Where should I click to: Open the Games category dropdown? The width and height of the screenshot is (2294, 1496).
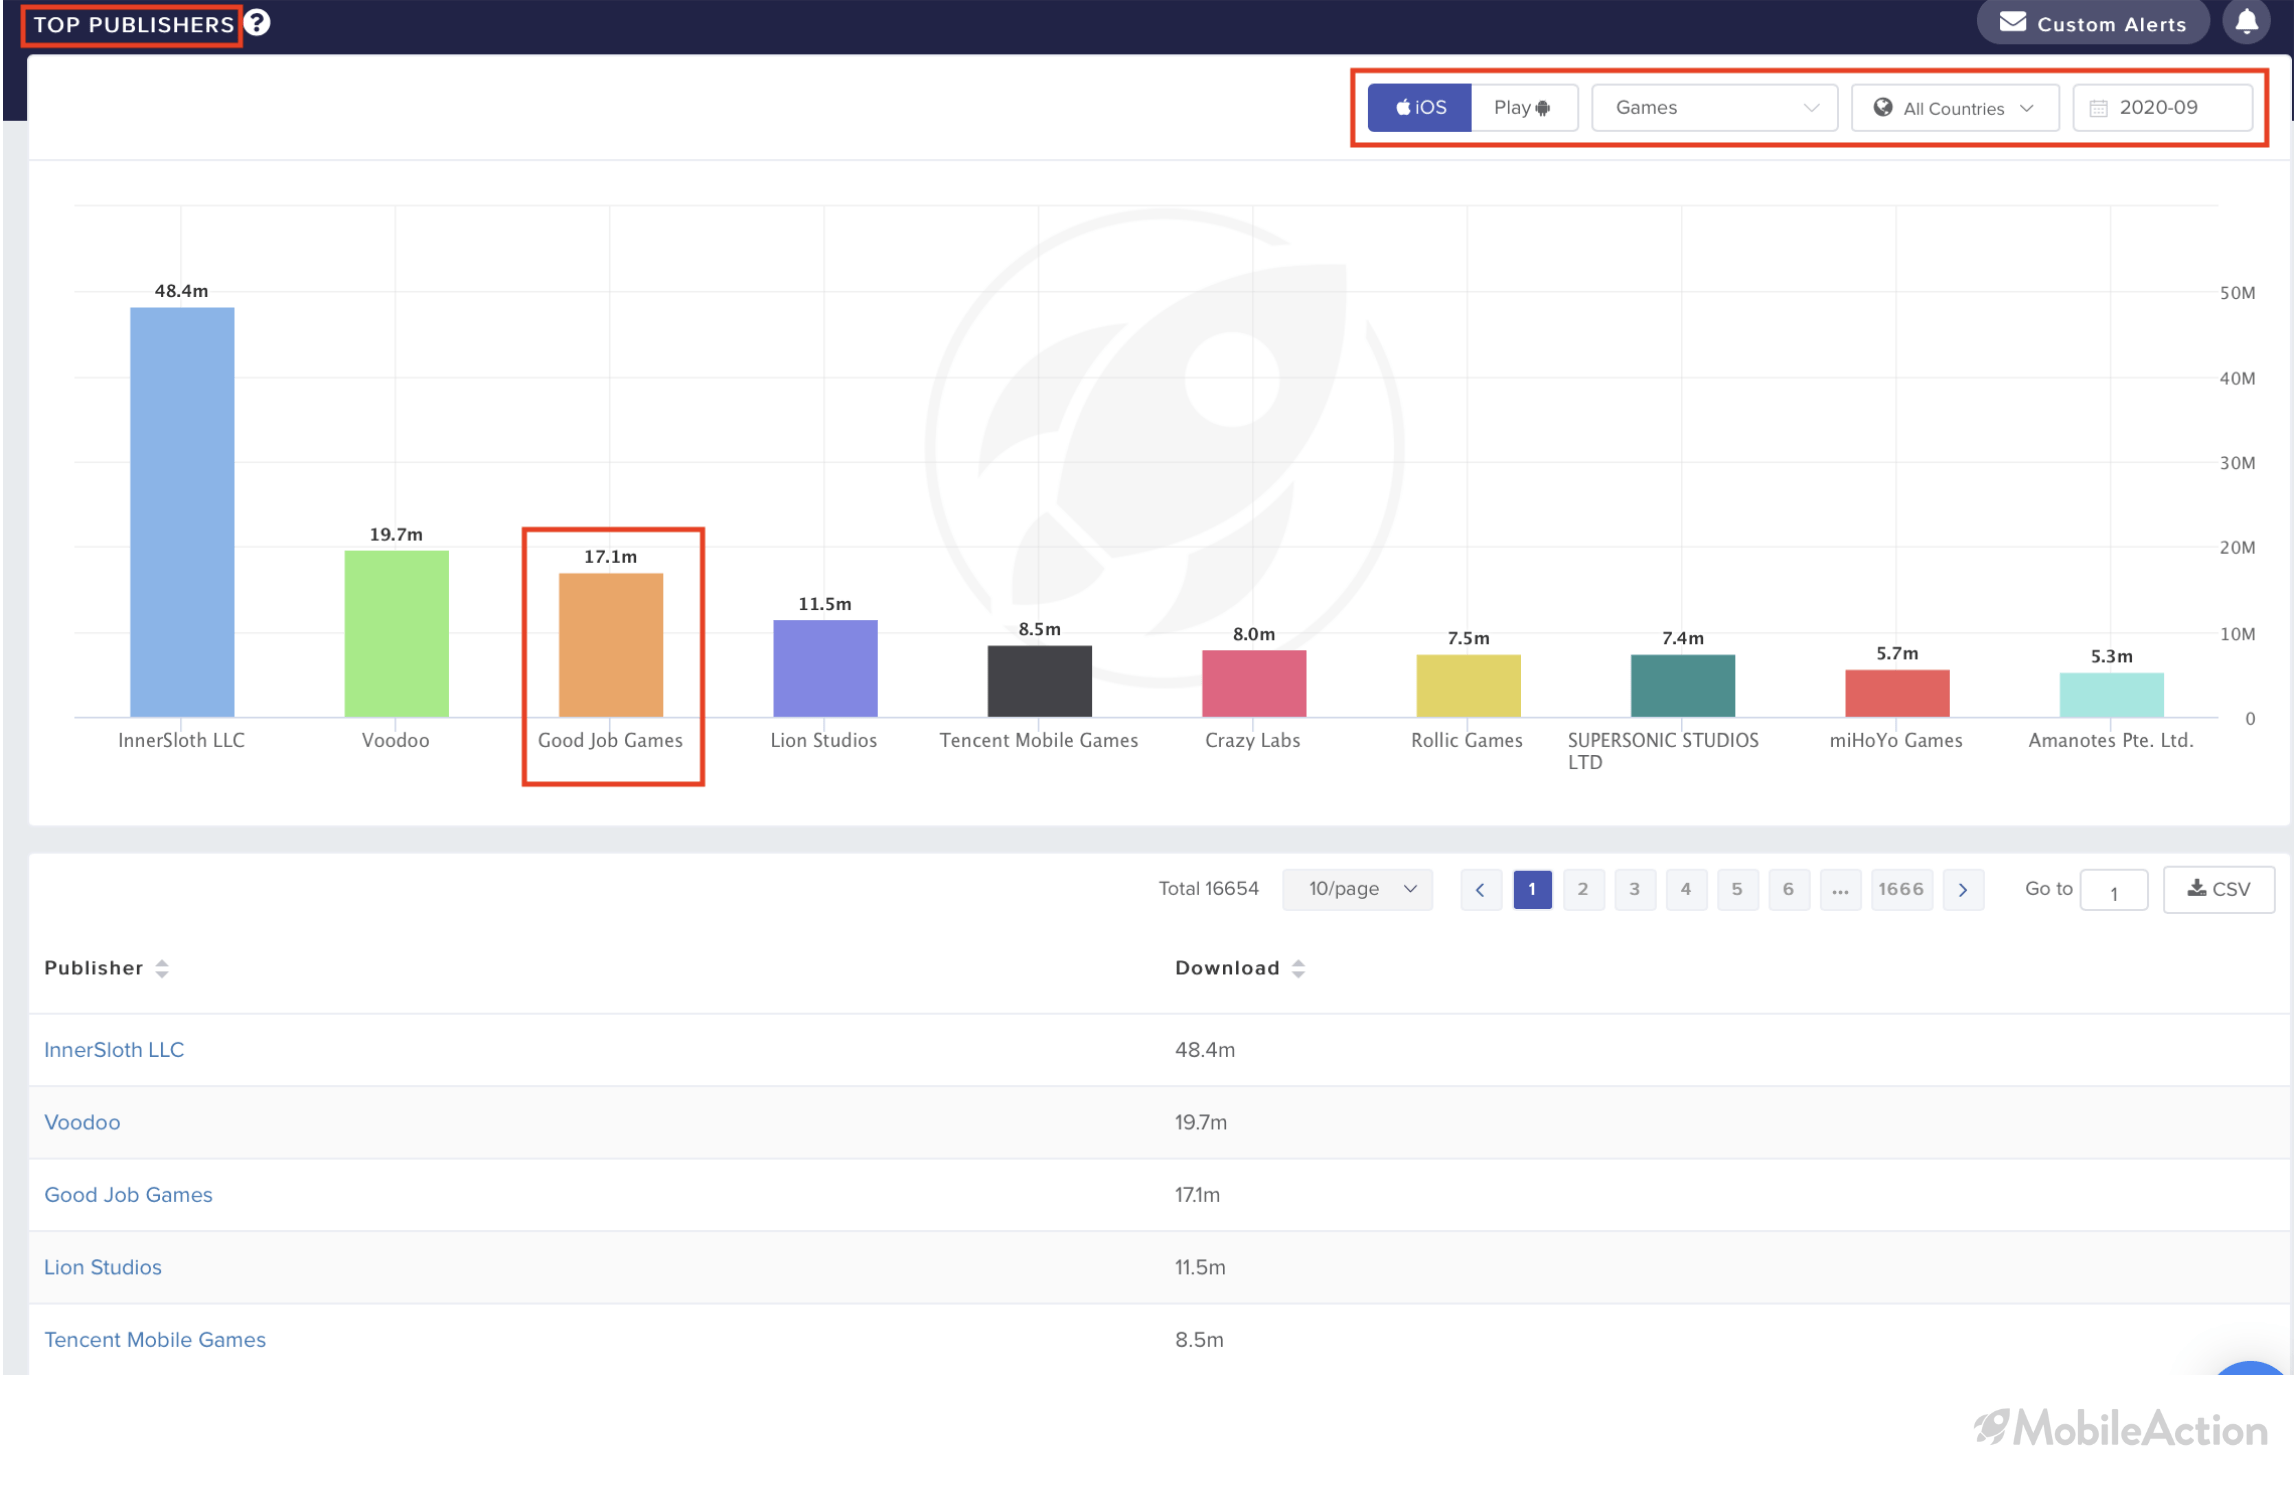[x=1713, y=107]
